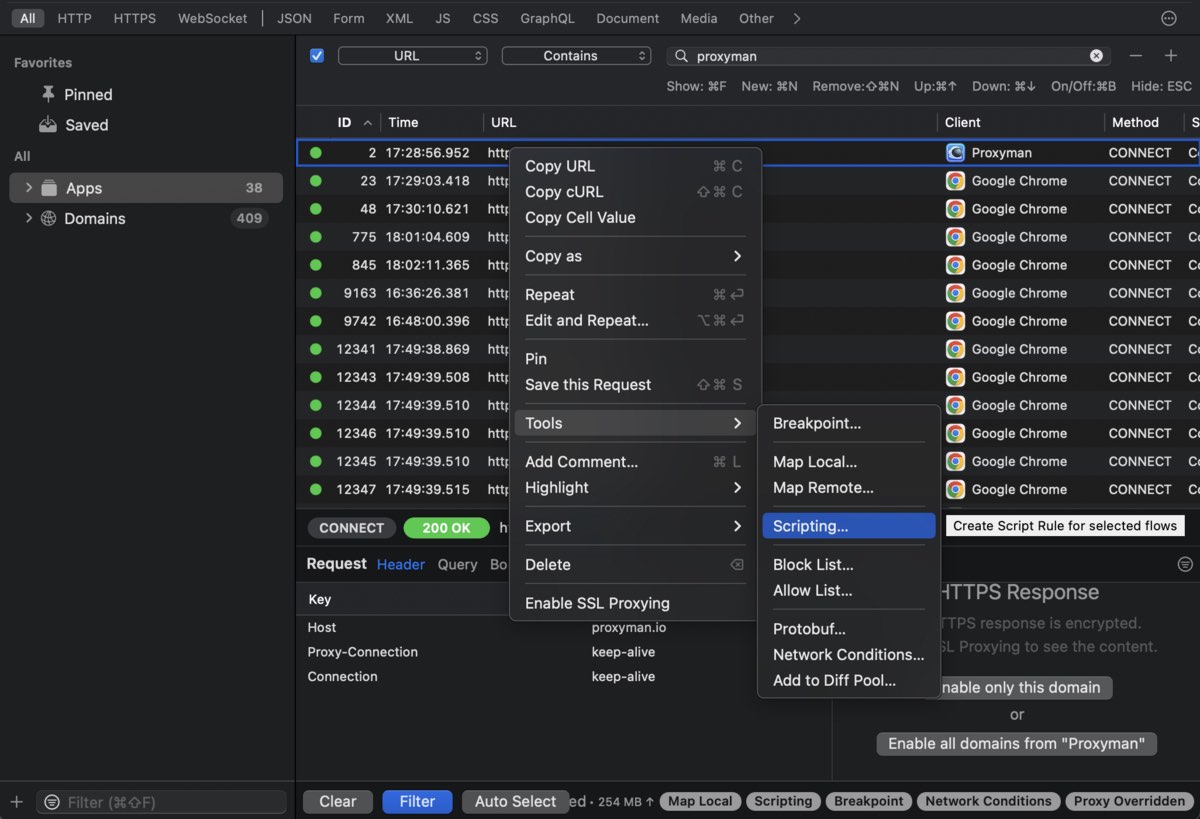Open the URL filter field dropdown

(x=412, y=56)
